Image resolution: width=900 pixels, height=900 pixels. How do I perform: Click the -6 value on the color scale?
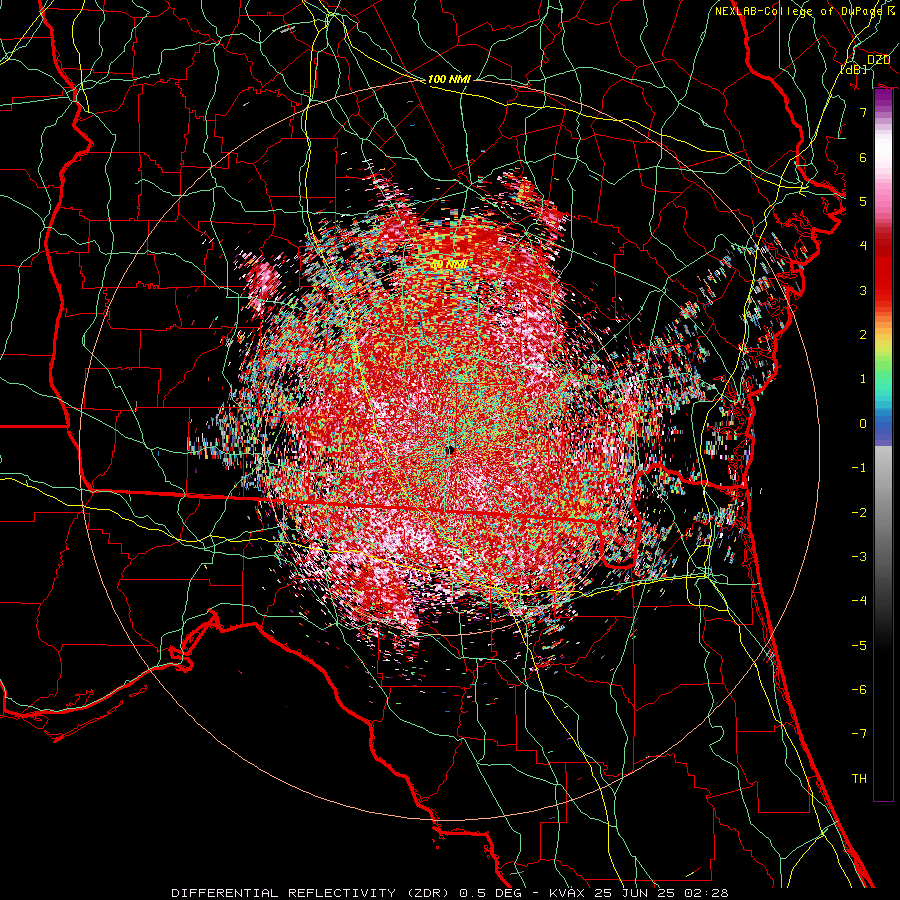(x=859, y=690)
